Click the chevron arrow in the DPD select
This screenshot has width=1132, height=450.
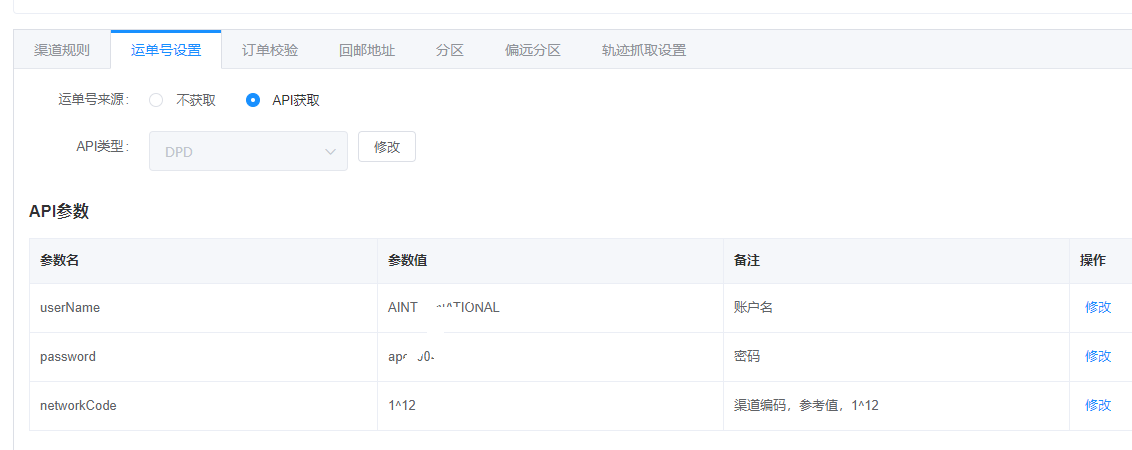pyautogui.click(x=330, y=151)
